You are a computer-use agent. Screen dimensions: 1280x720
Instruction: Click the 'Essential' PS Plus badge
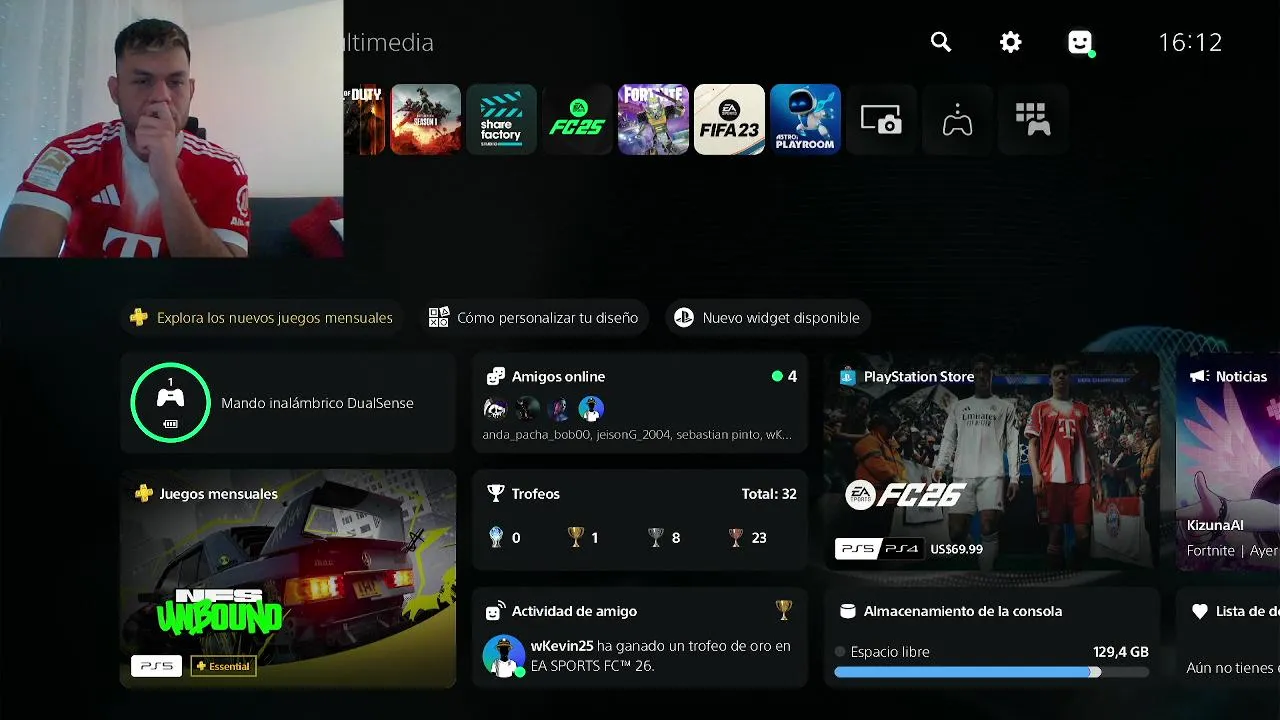[x=223, y=666]
